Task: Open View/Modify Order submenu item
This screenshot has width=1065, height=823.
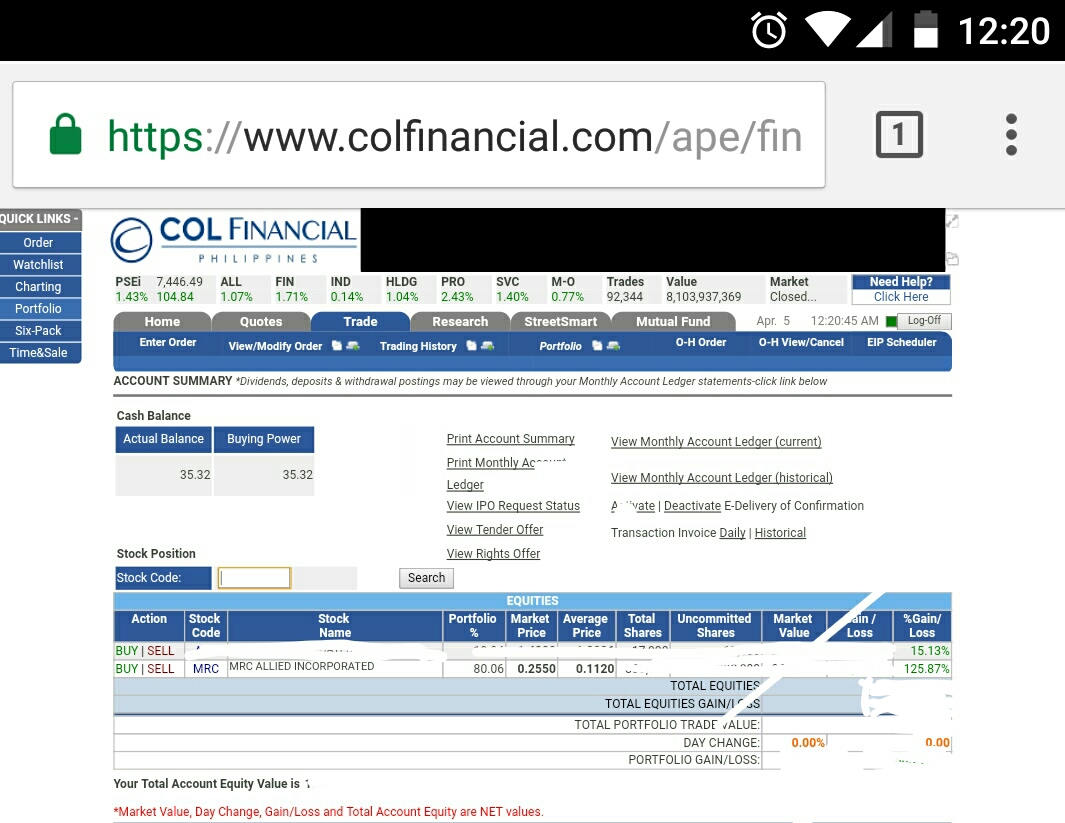Action: (275, 346)
